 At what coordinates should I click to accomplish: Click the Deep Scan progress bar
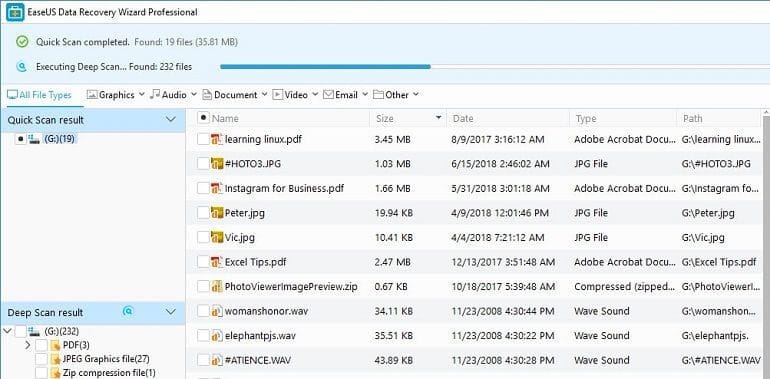coord(495,67)
